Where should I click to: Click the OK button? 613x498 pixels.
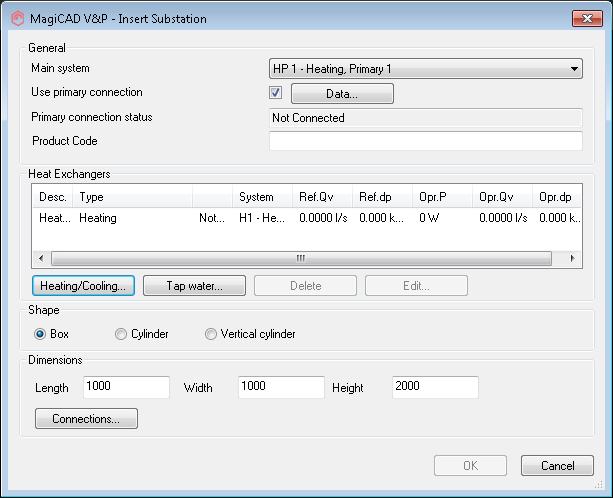pos(470,466)
